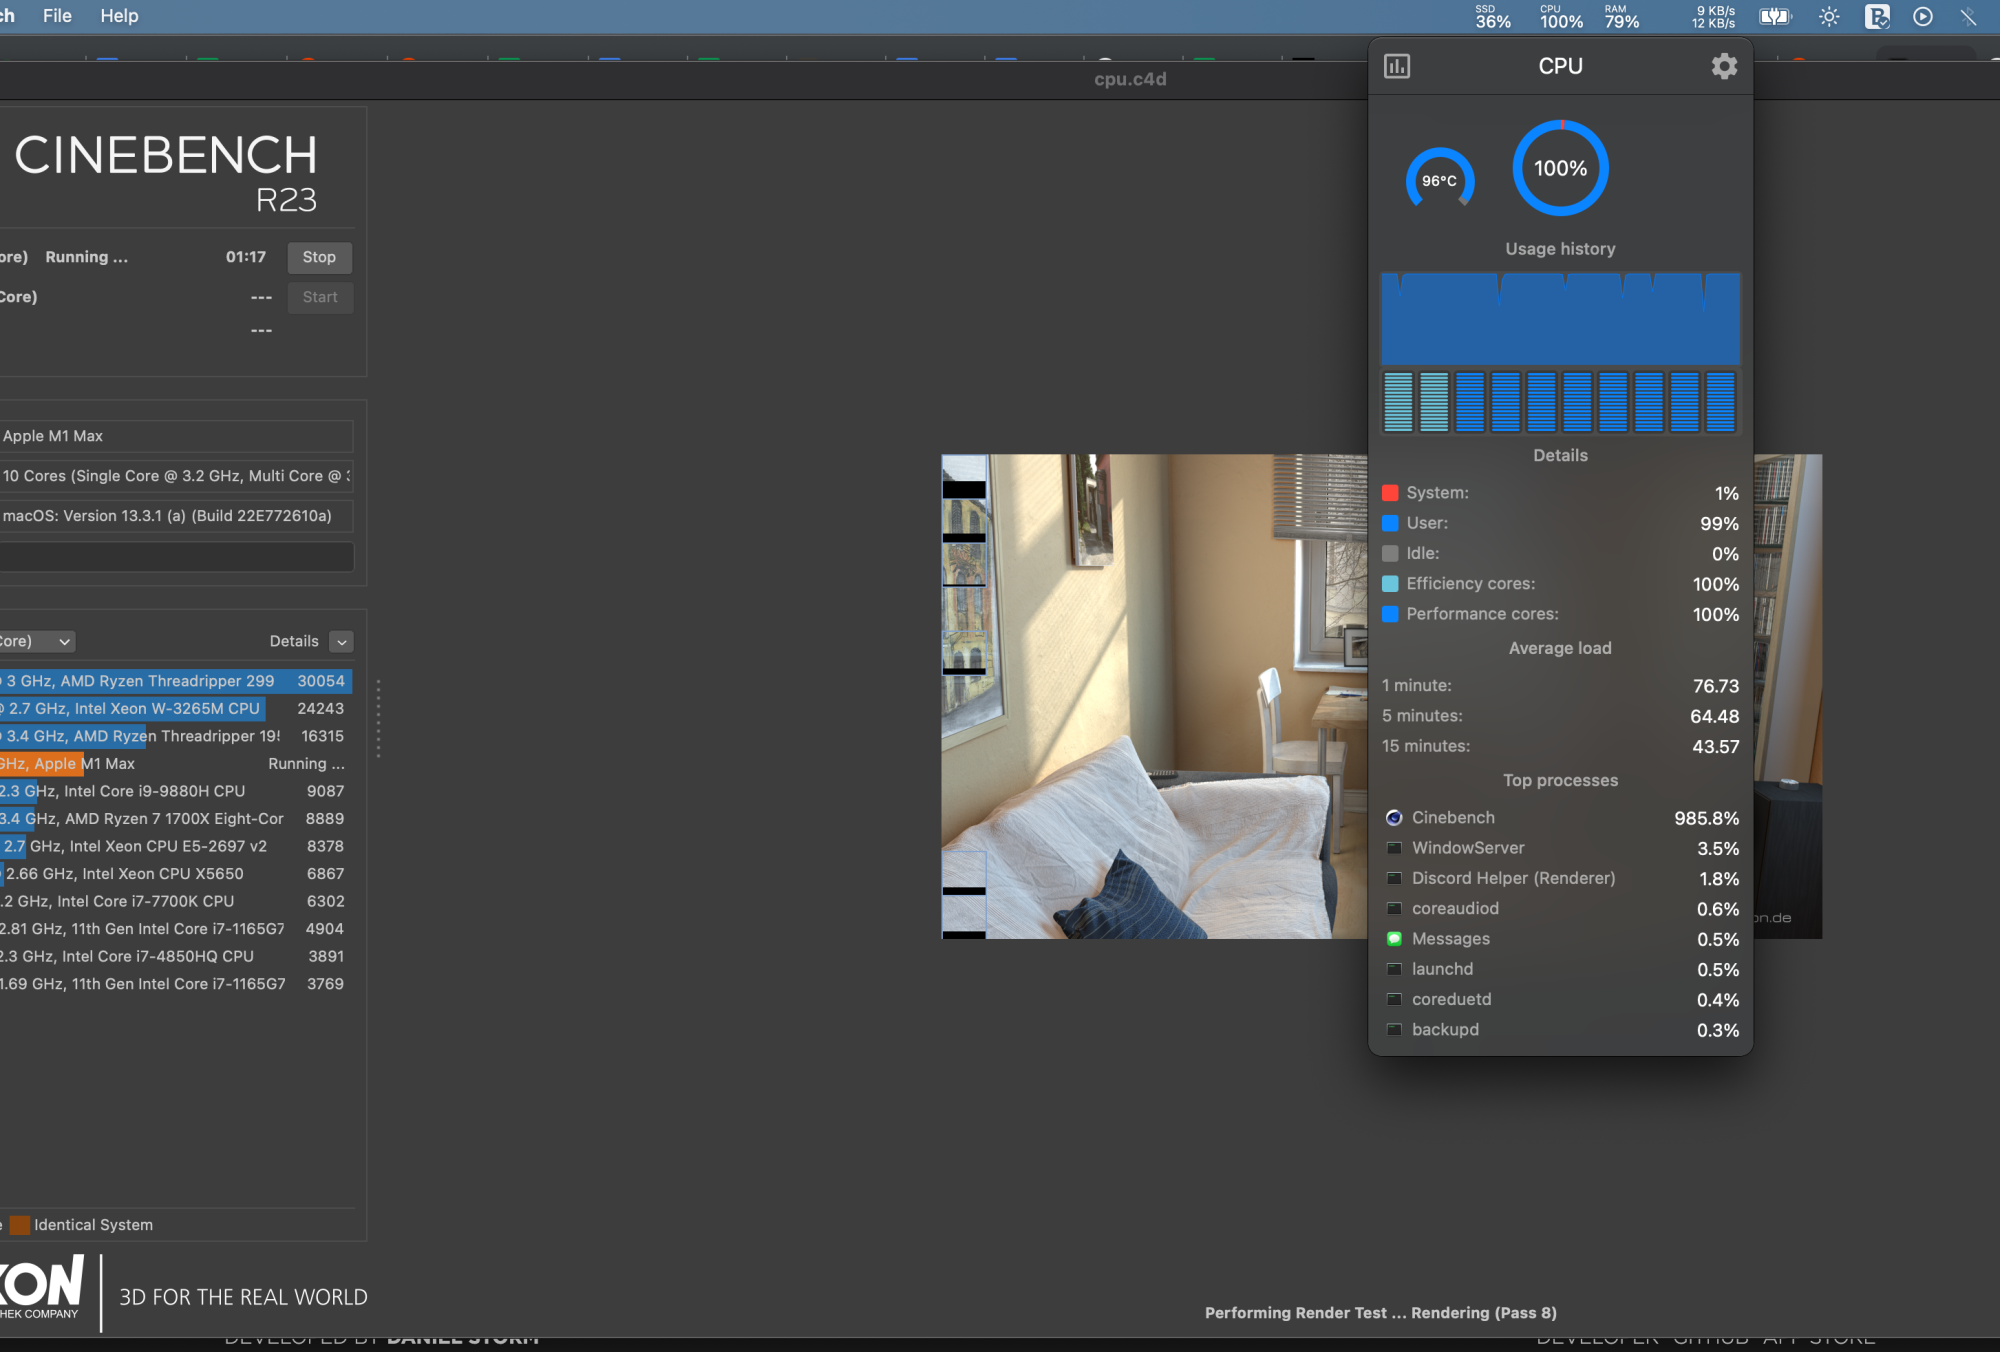The image size is (2000, 1352).
Task: Click the render preview image
Action: pyautogui.click(x=1154, y=696)
